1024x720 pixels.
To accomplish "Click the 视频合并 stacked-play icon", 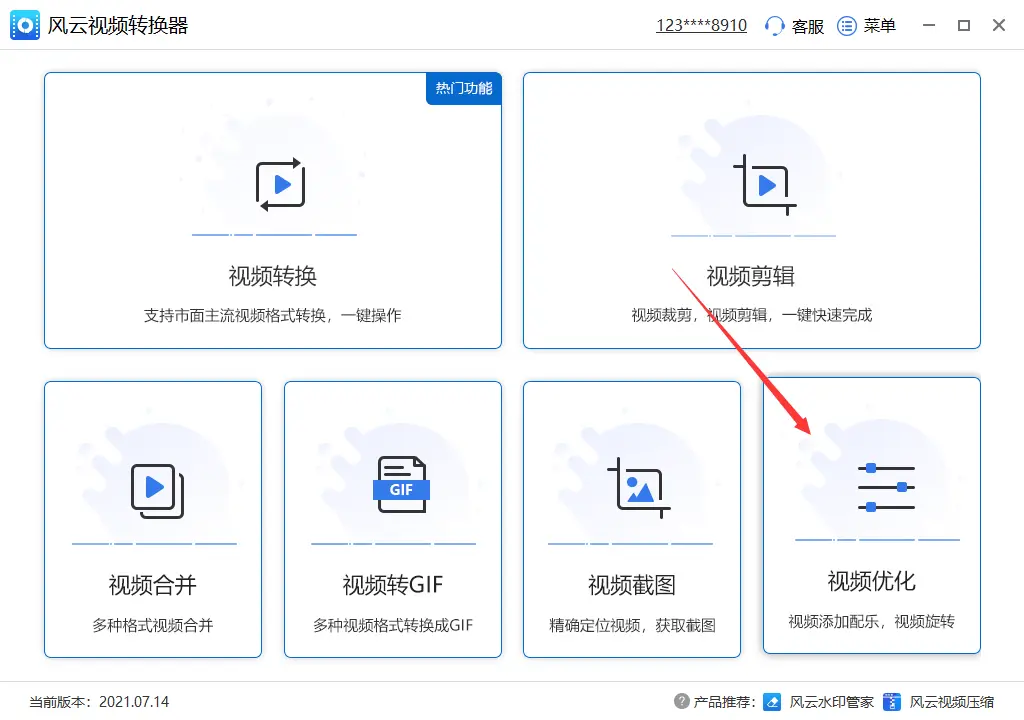I will (x=157, y=491).
